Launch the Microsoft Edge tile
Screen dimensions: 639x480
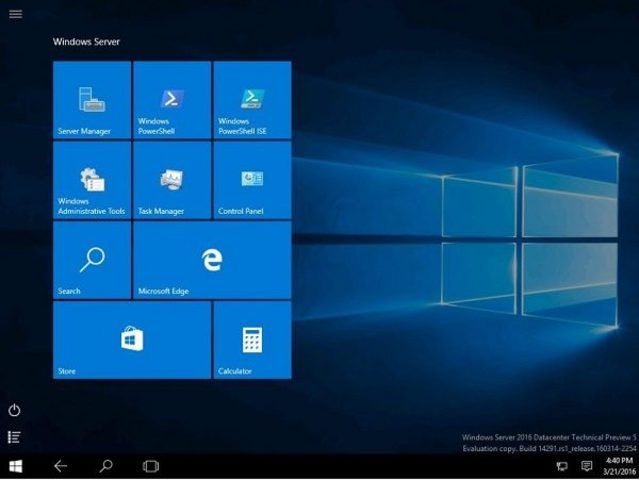(x=212, y=260)
